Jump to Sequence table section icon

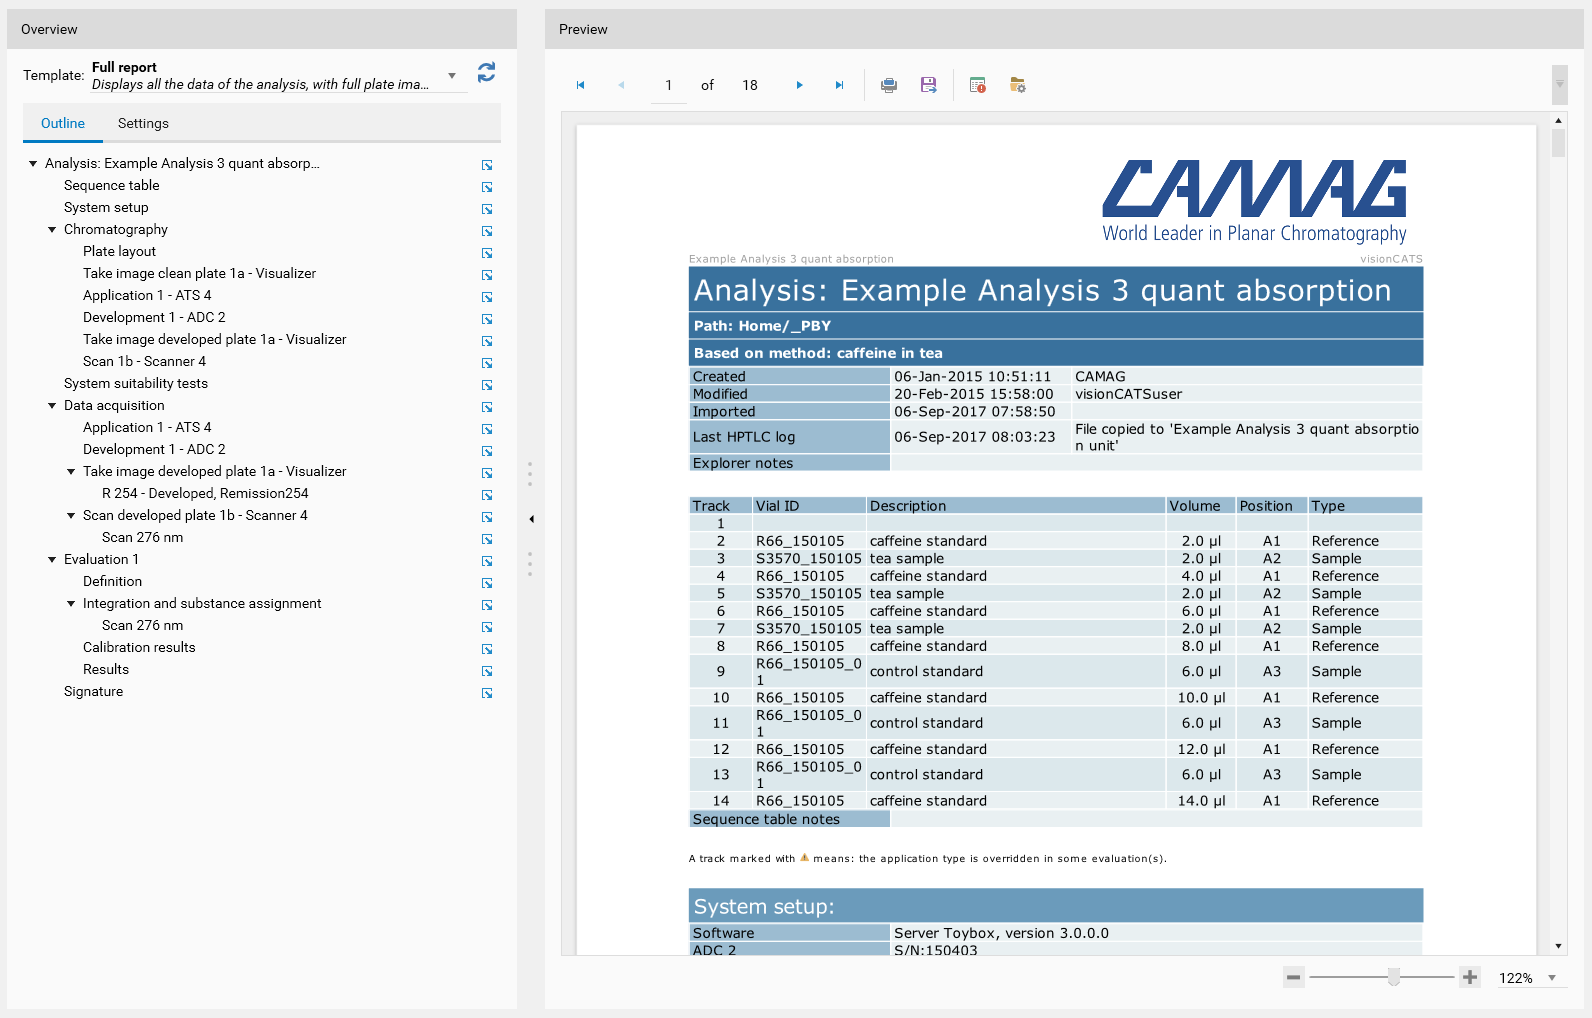487,187
